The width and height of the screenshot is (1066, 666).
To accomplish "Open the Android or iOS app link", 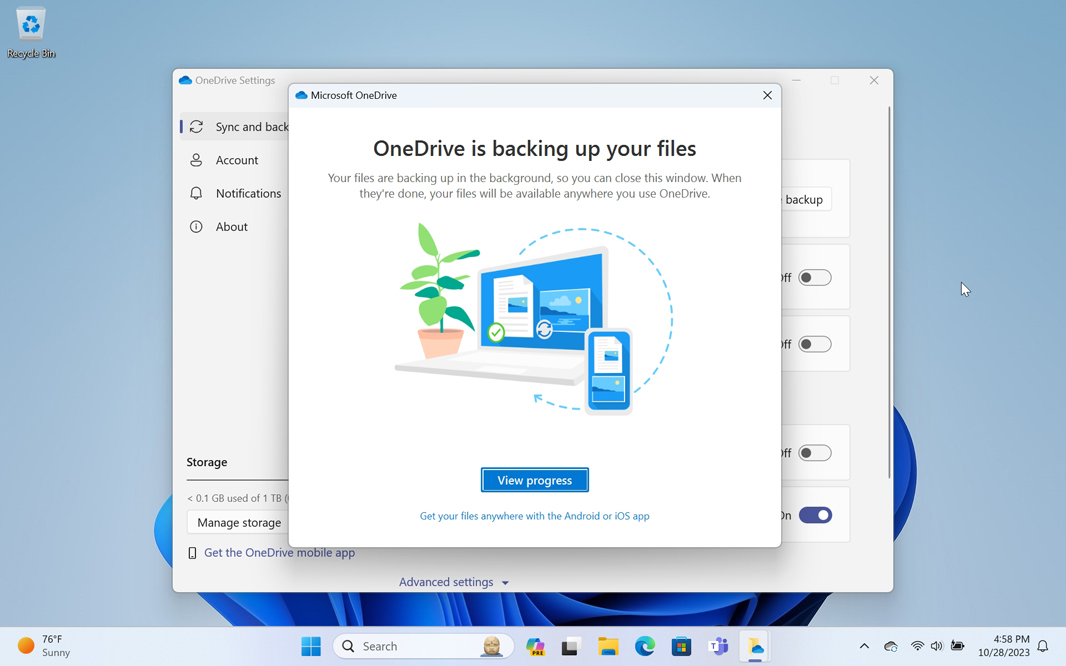I will (534, 516).
